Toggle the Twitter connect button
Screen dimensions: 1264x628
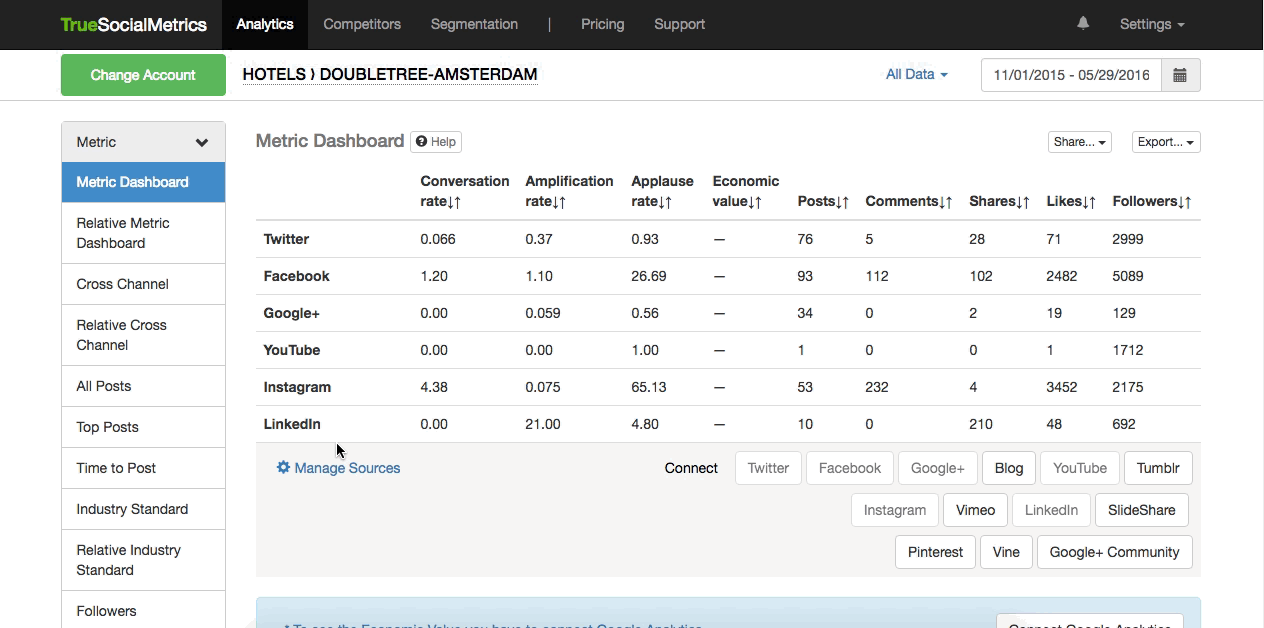[768, 468]
